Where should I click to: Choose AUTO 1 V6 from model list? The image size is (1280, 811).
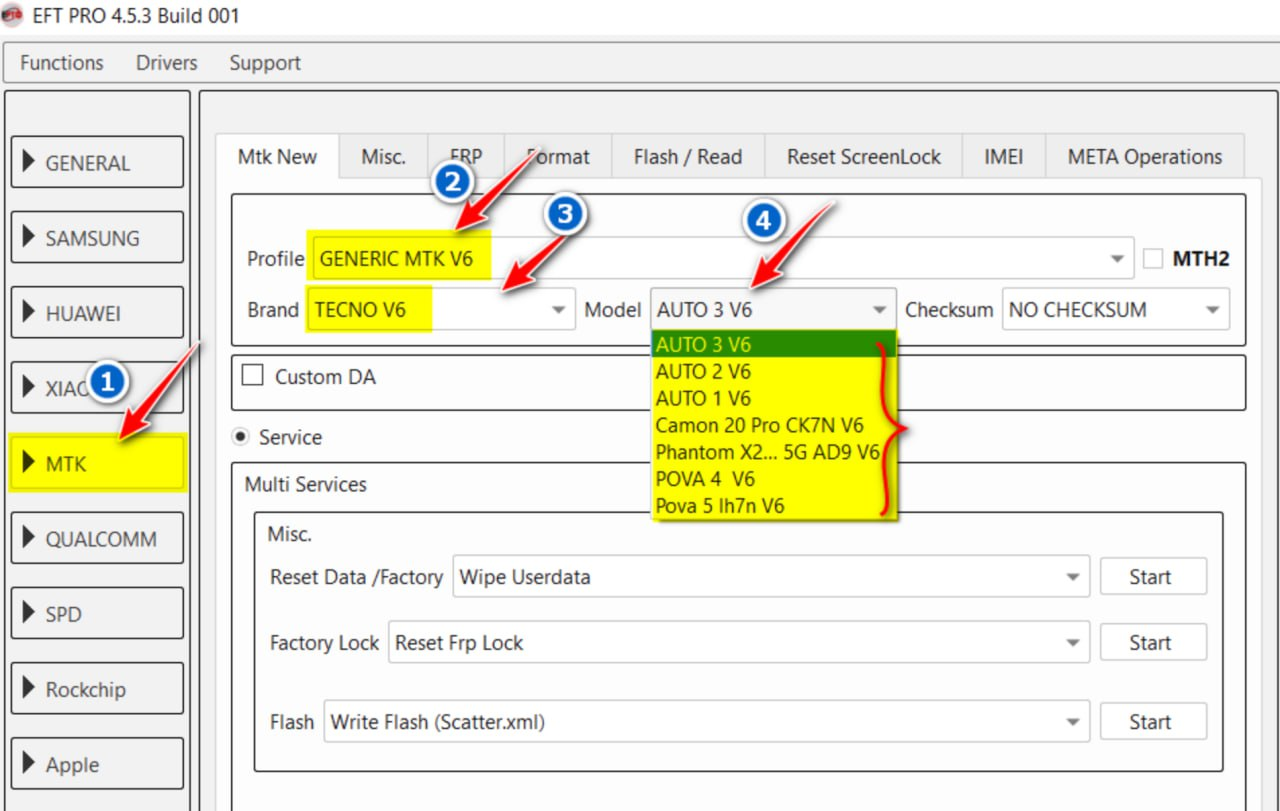coord(774,398)
